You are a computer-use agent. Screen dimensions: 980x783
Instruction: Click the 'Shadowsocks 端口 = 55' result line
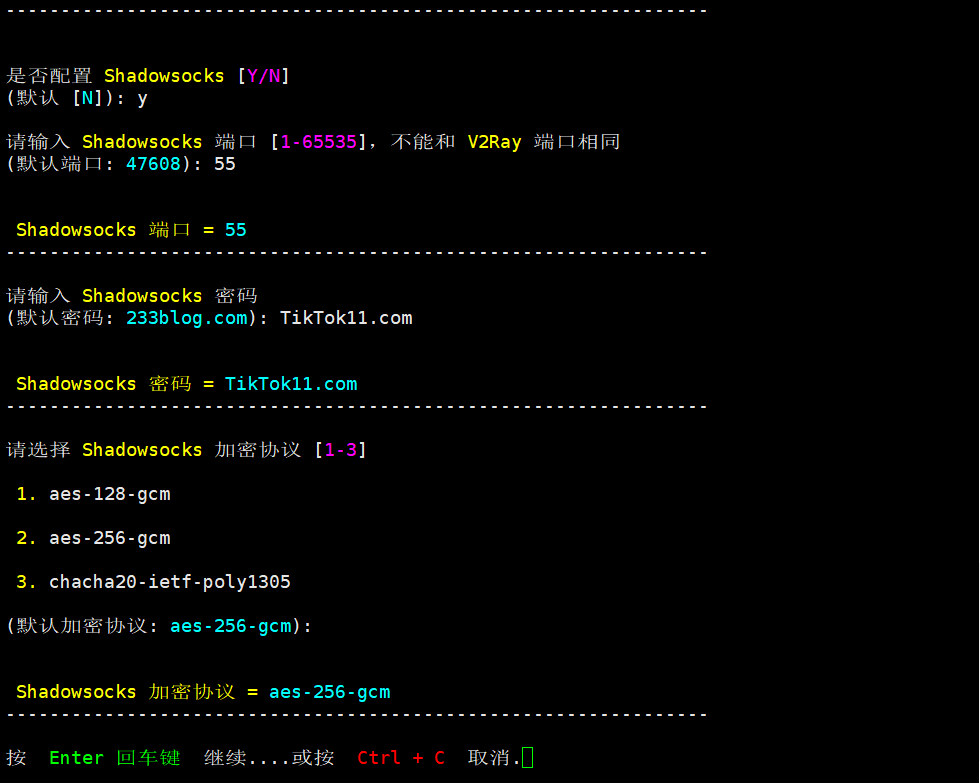click(x=131, y=230)
